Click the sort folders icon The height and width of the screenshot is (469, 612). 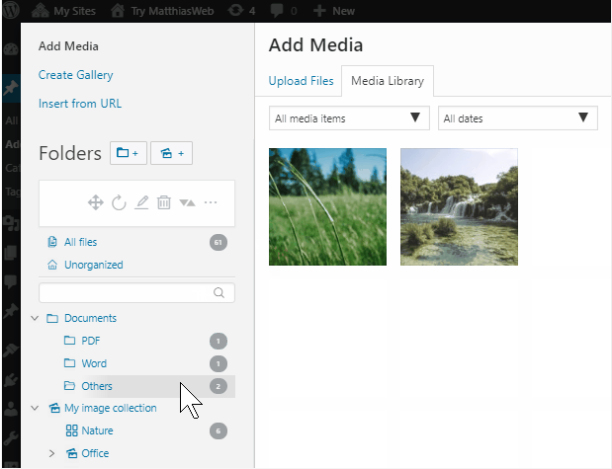(187, 203)
